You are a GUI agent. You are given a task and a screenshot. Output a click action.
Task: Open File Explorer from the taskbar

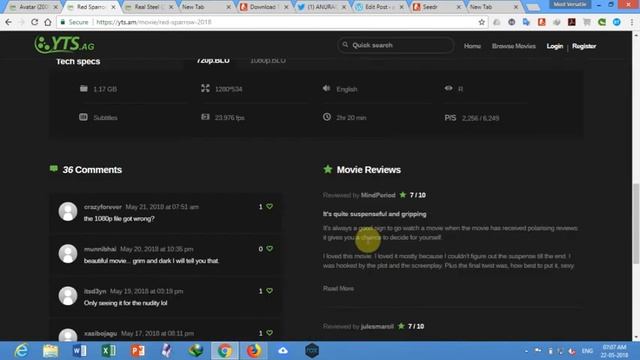click(x=51, y=351)
